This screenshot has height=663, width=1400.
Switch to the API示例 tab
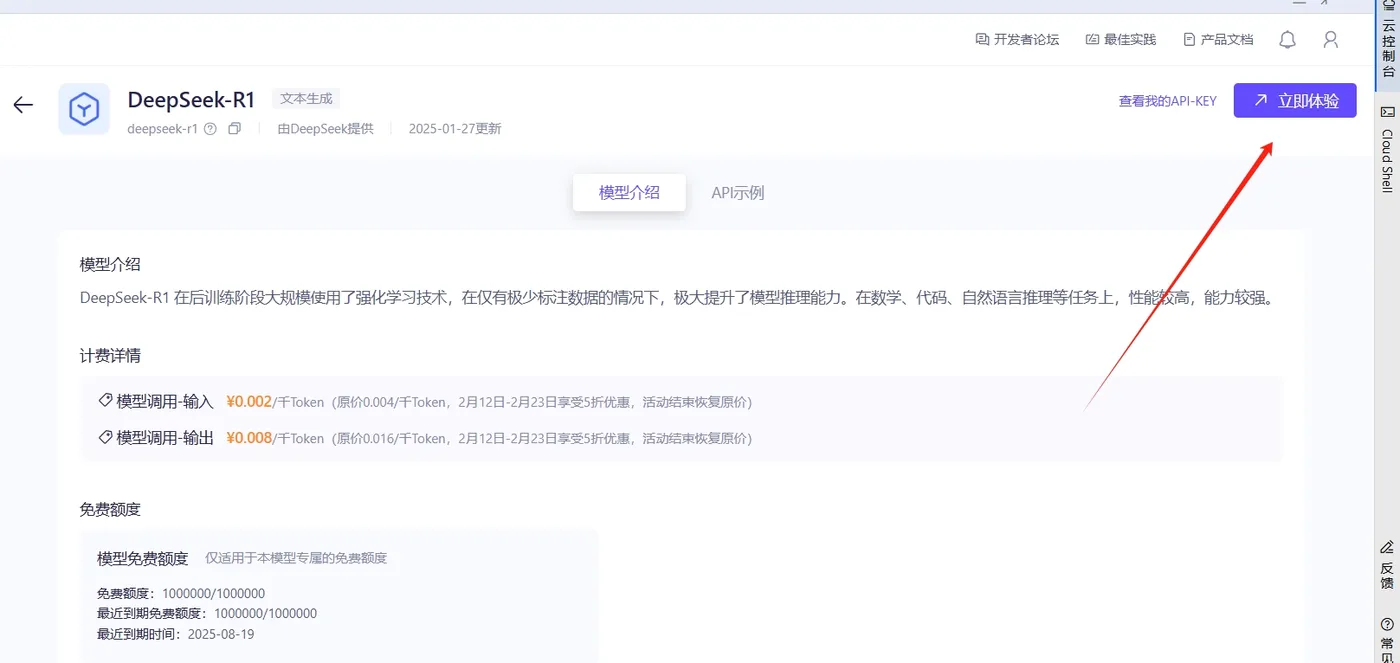tap(738, 193)
